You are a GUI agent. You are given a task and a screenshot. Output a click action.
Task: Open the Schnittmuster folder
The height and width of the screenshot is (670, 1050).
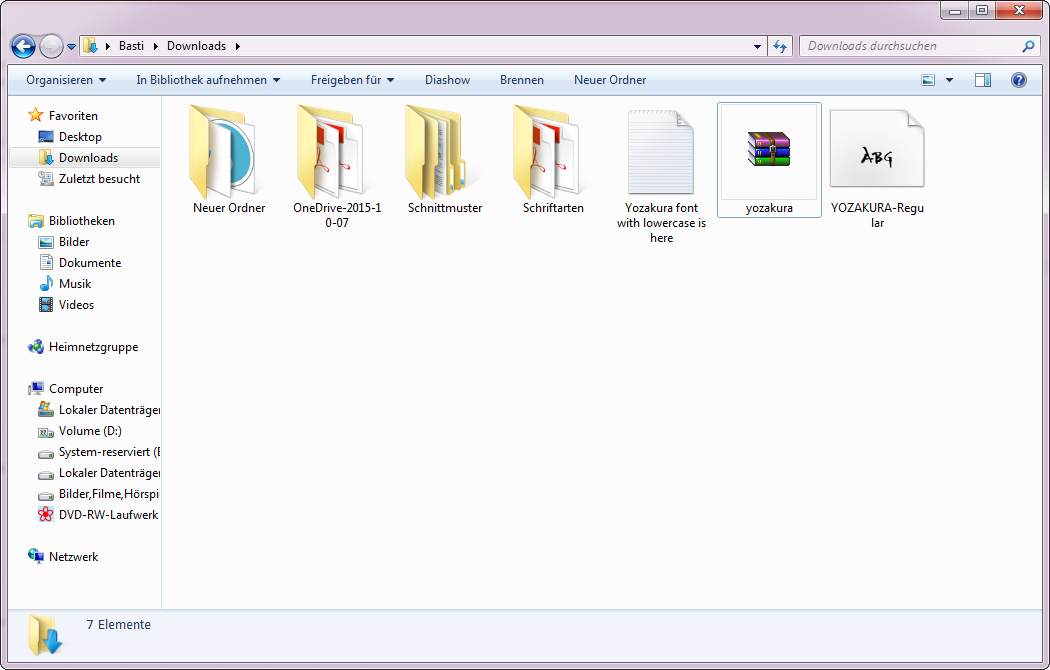coord(444,152)
